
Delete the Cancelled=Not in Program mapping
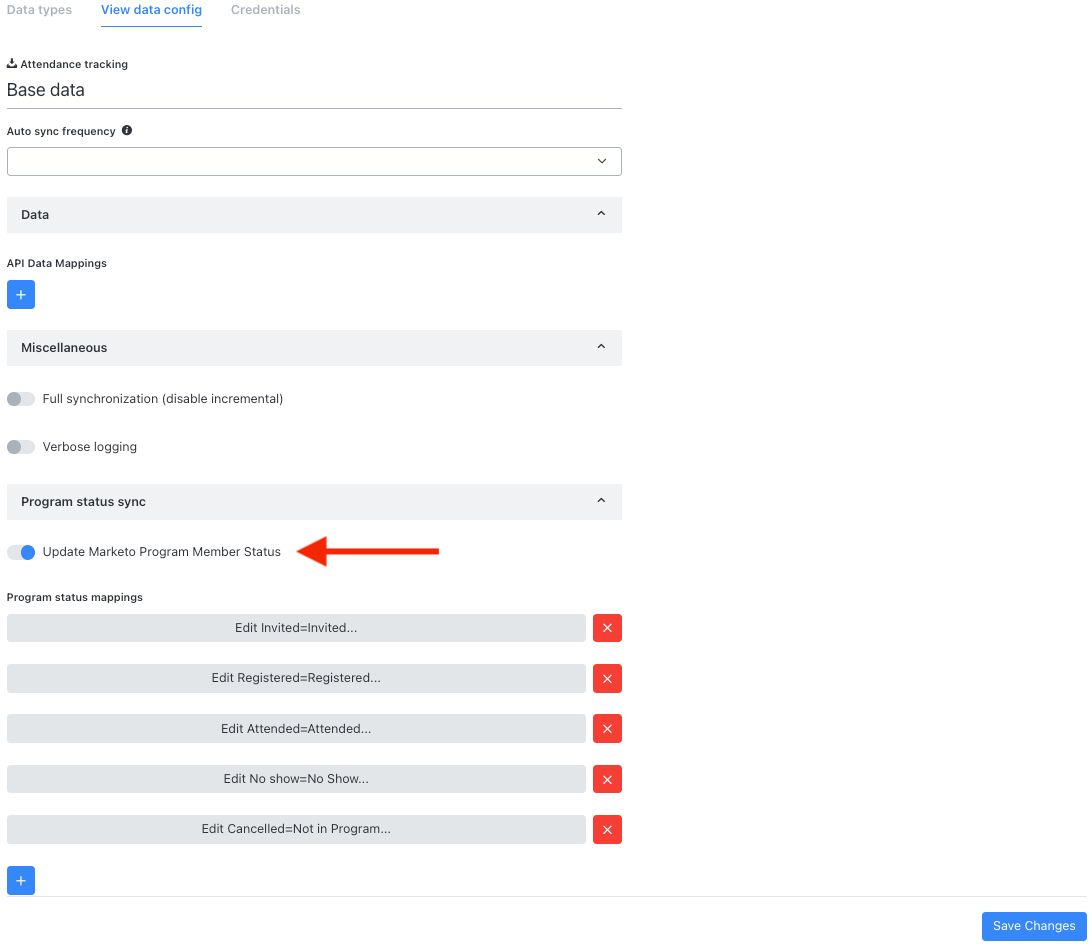607,829
